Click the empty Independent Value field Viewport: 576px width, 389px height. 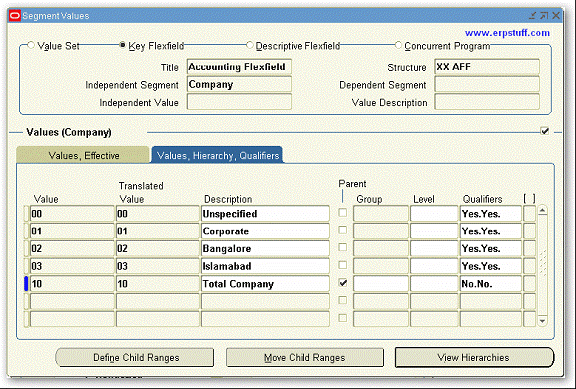click(x=239, y=102)
